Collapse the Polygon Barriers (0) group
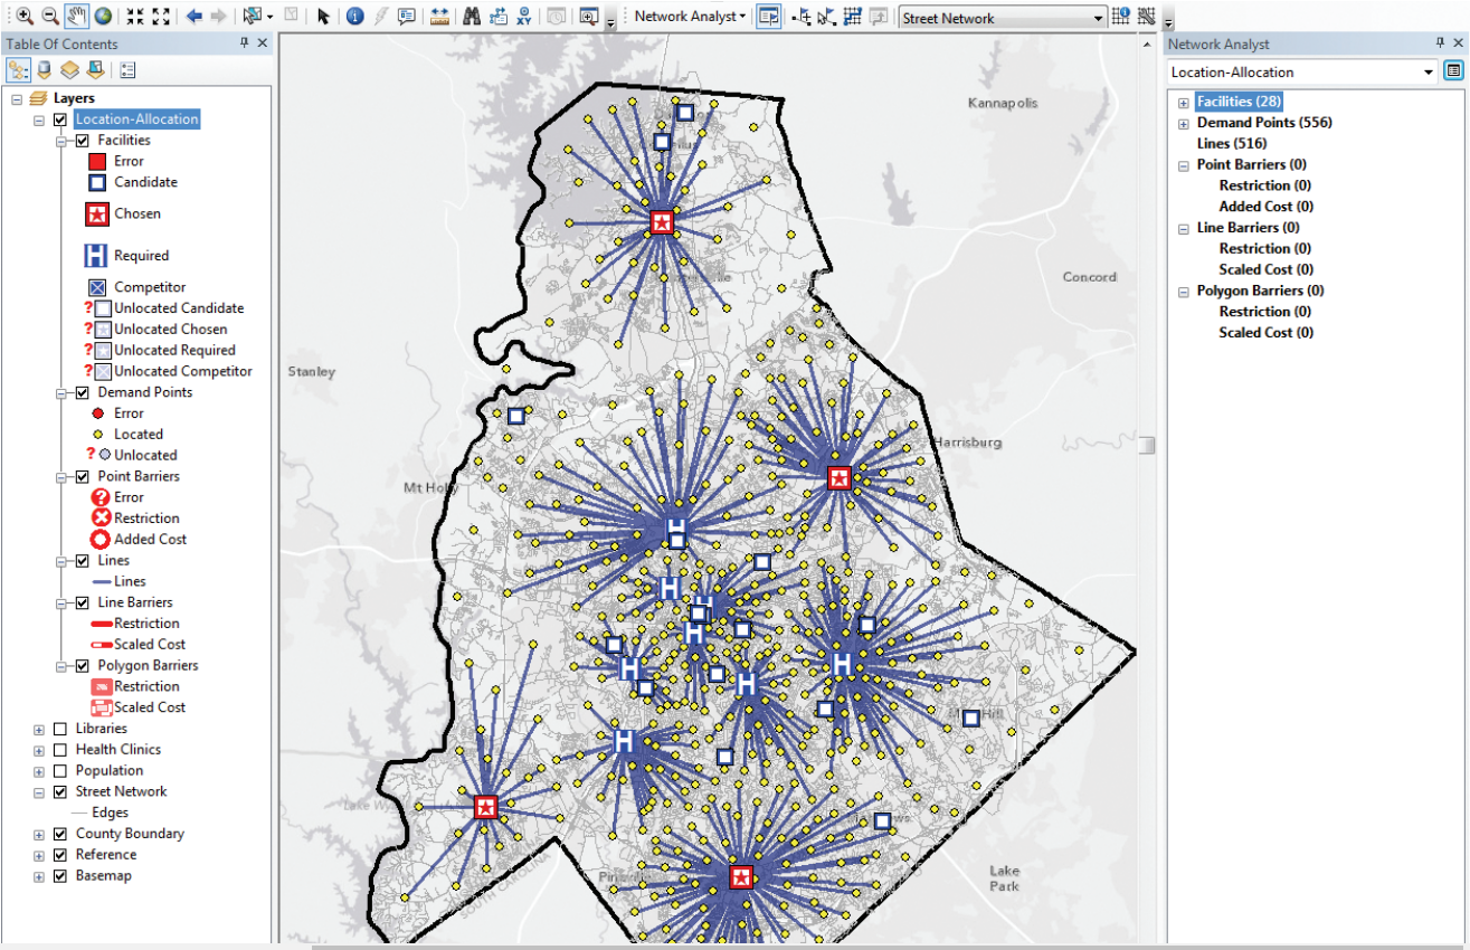 tap(1183, 292)
